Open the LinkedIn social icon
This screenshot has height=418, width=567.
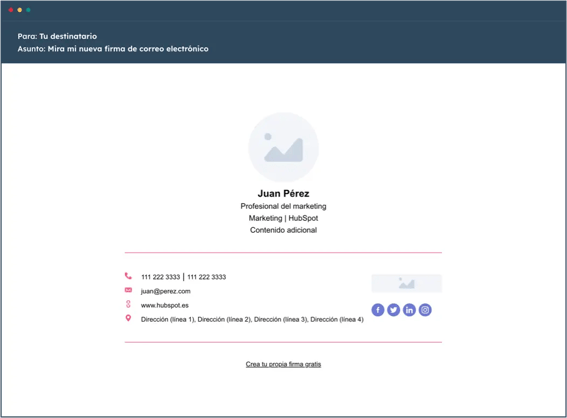pyautogui.click(x=409, y=310)
